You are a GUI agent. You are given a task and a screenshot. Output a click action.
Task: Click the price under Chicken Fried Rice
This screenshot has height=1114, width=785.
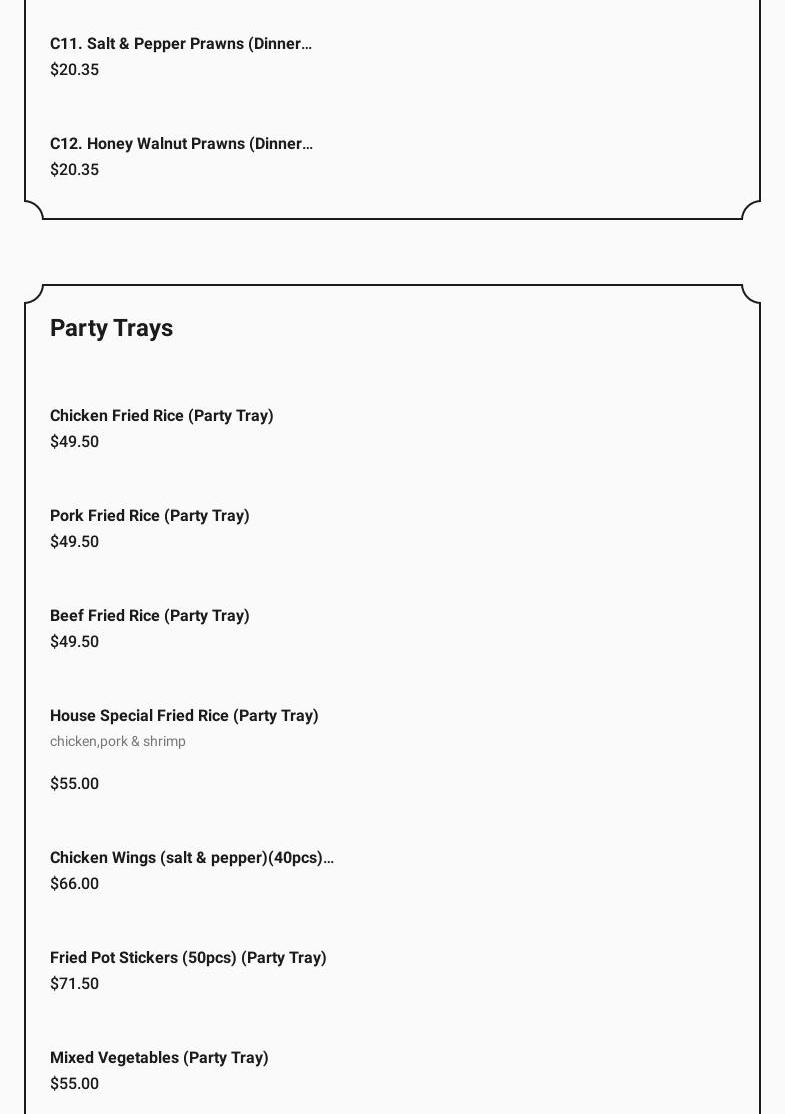pyautogui.click(x=75, y=442)
